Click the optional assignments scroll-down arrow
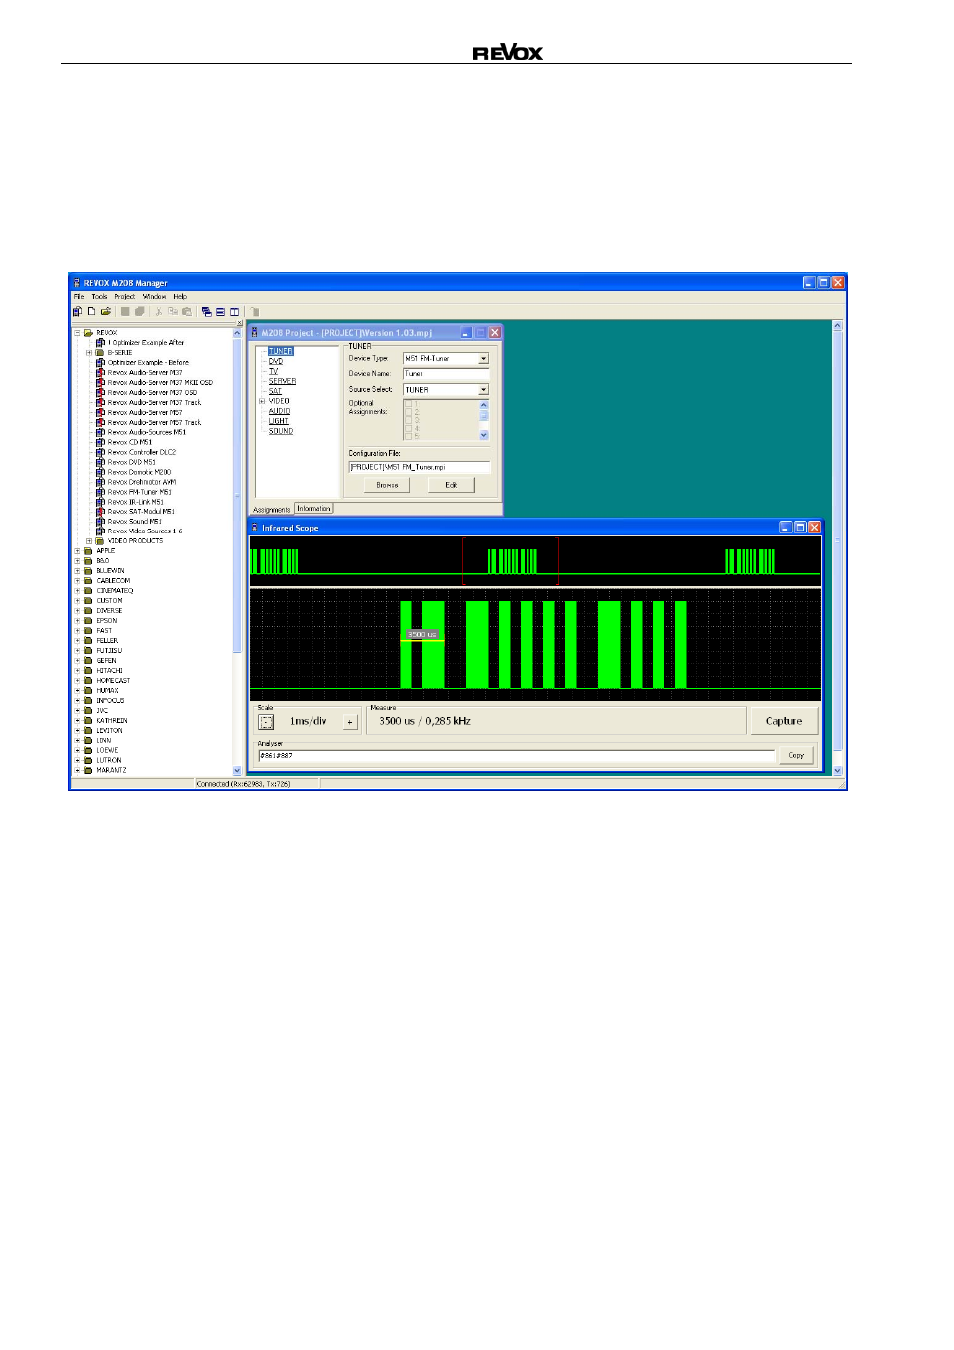The image size is (954, 1350). (484, 435)
